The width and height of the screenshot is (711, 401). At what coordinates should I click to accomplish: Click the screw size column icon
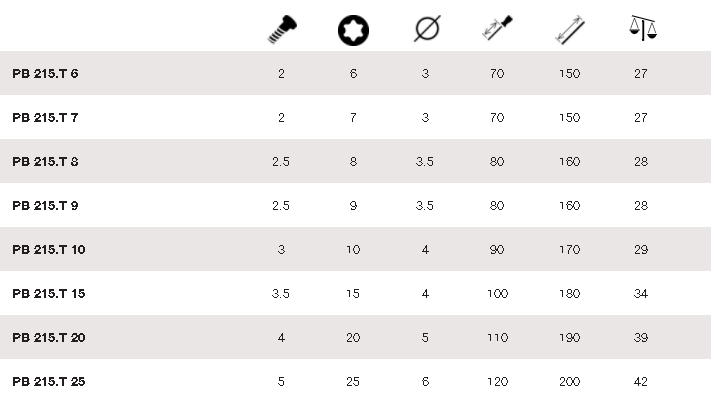pos(280,30)
